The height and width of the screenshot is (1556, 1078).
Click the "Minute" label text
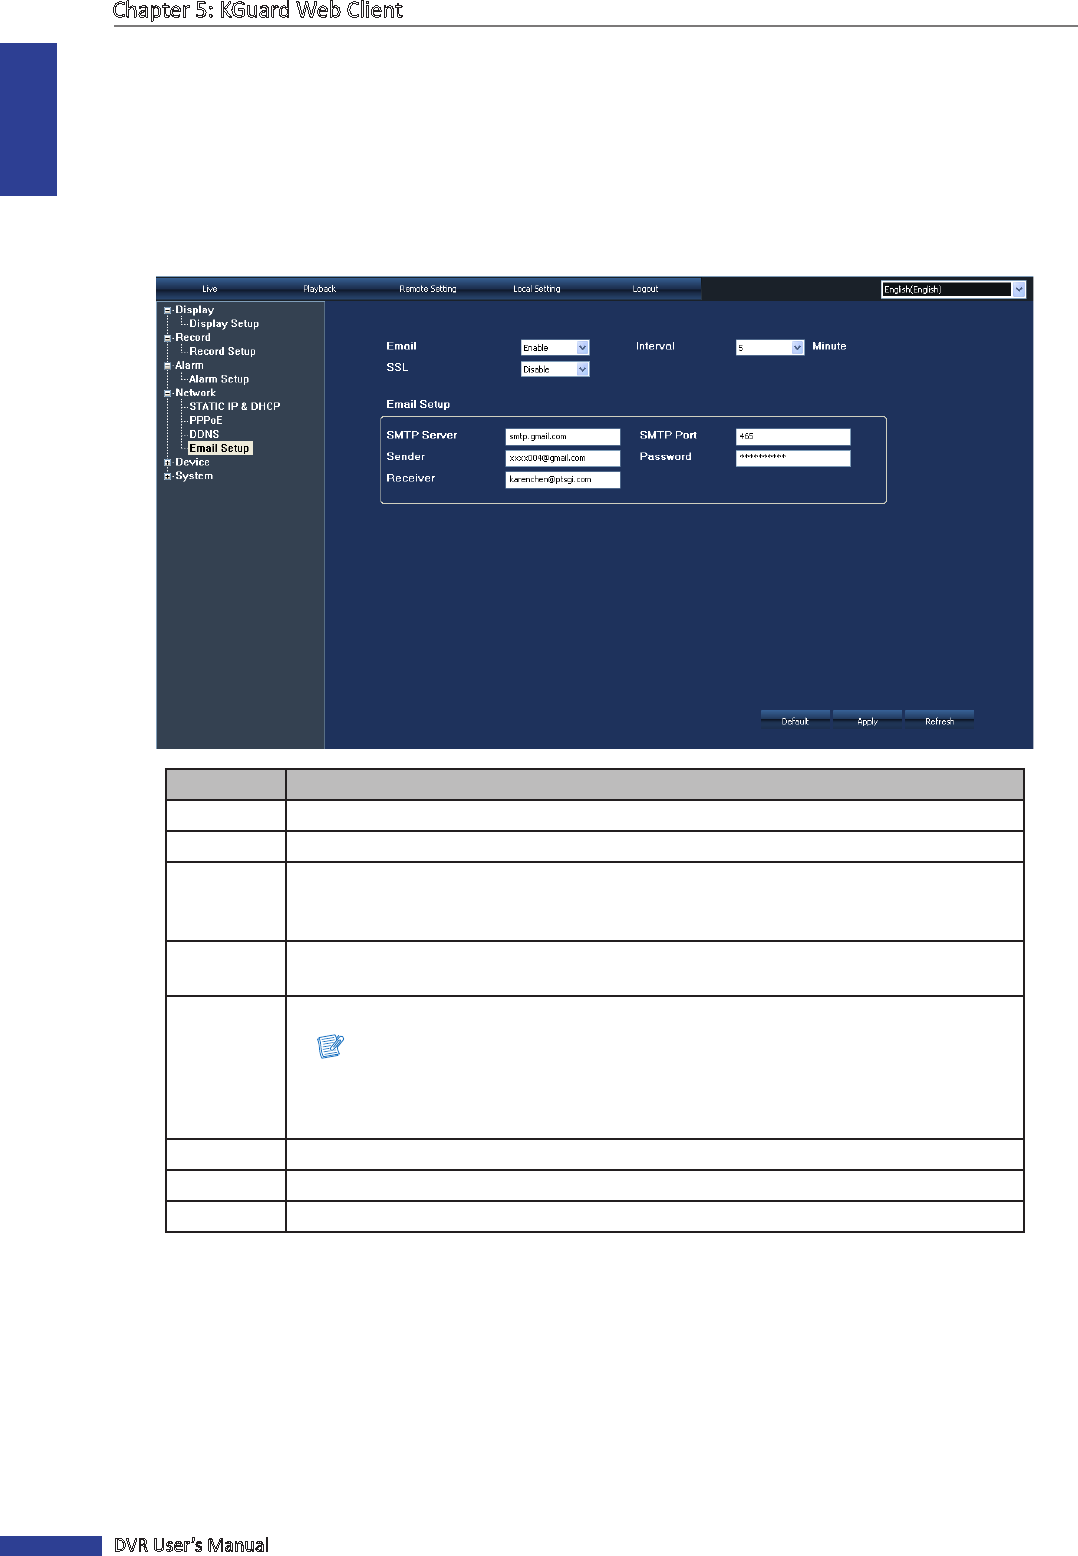click(x=829, y=347)
